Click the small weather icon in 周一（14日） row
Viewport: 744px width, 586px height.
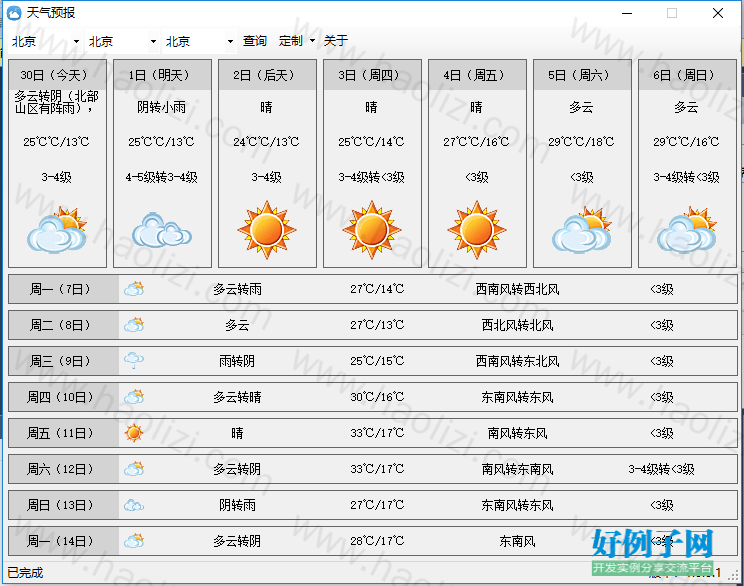click(134, 541)
